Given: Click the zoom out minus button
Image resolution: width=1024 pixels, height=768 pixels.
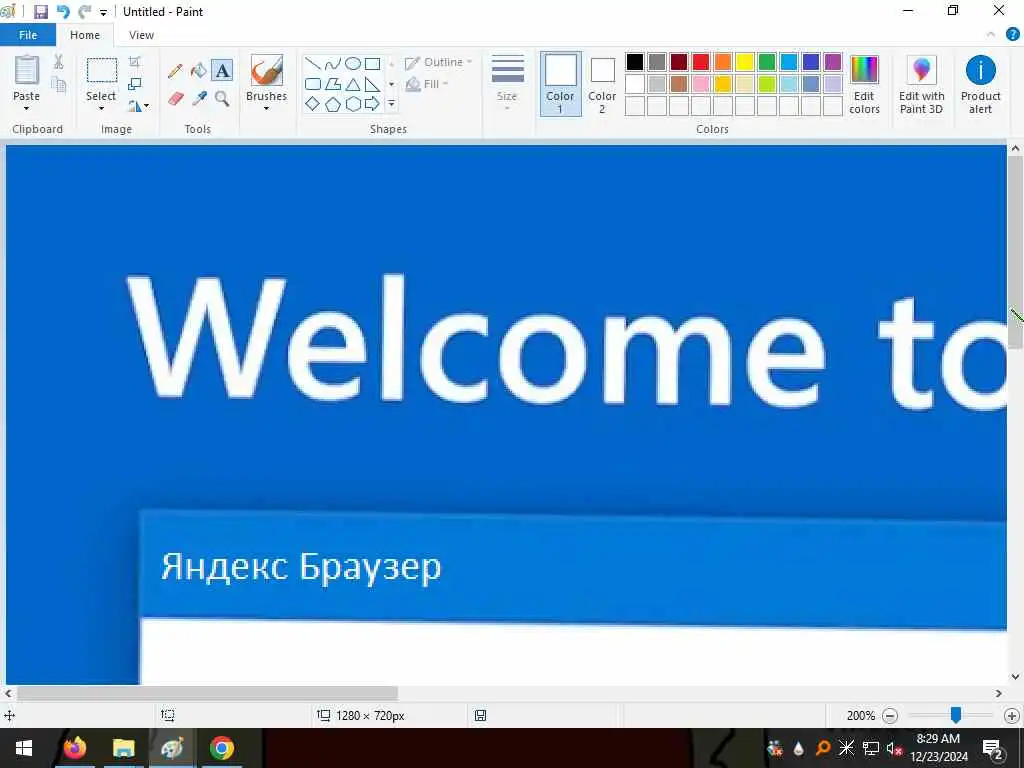Looking at the screenshot, I should (x=889, y=716).
